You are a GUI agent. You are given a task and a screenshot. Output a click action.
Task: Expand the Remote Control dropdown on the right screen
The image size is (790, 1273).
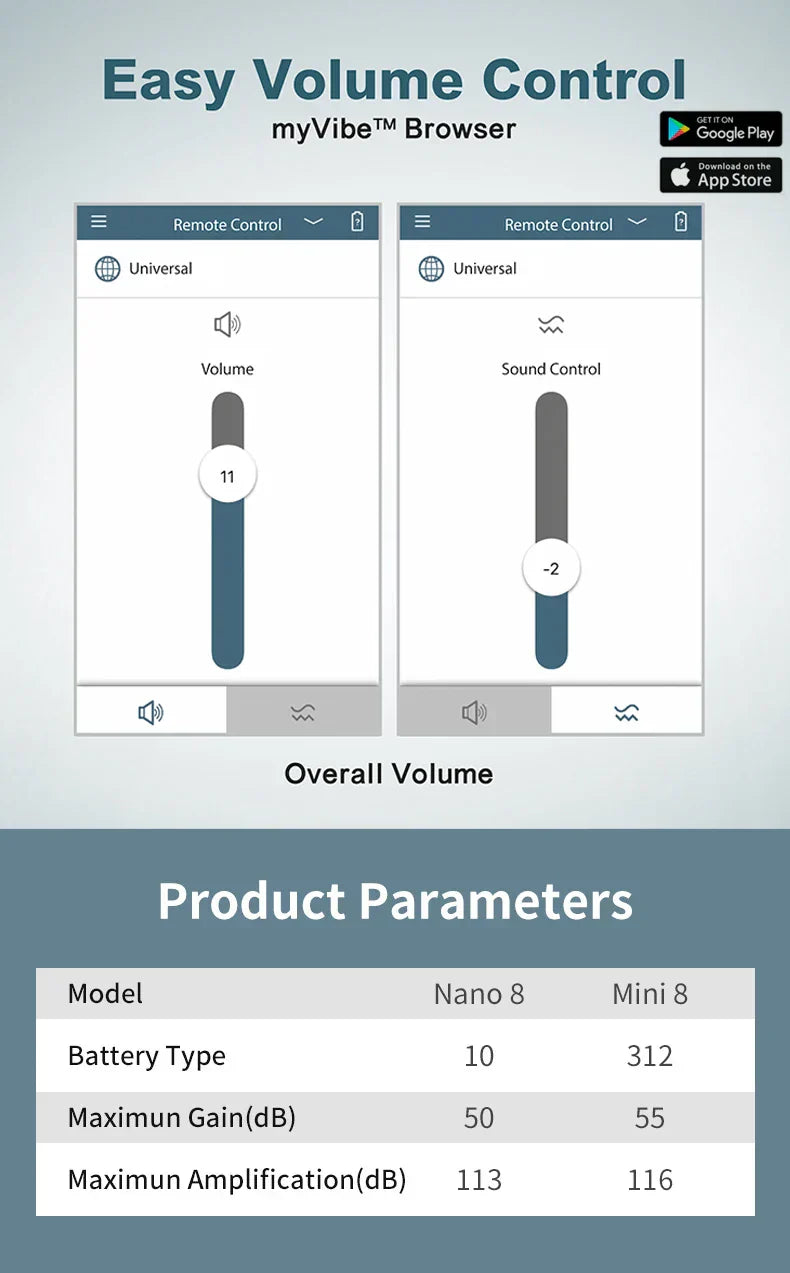pos(637,223)
